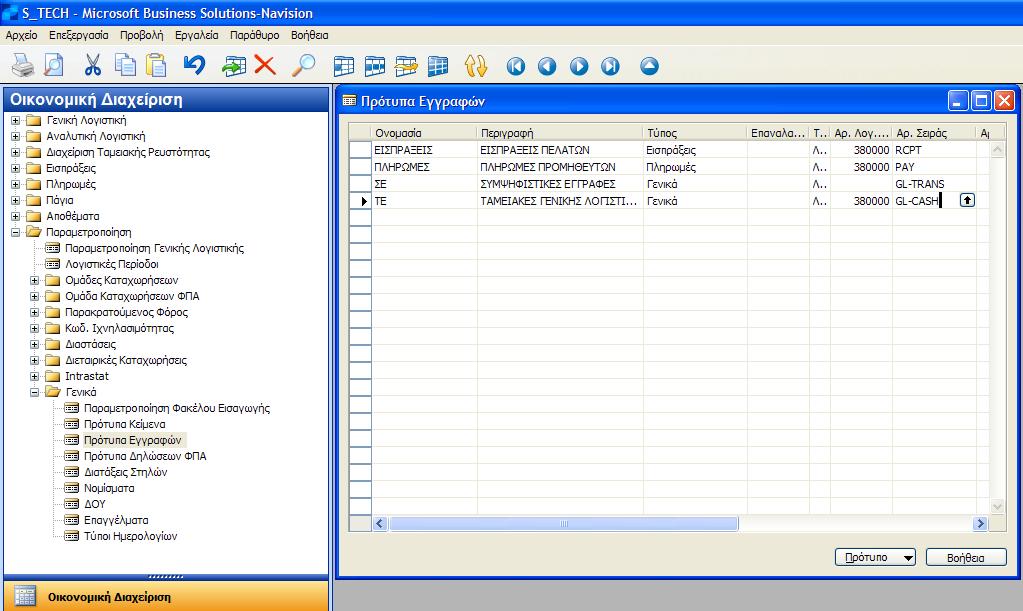Click the Cut scissors icon
This screenshot has height=611, width=1023.
coord(93,65)
